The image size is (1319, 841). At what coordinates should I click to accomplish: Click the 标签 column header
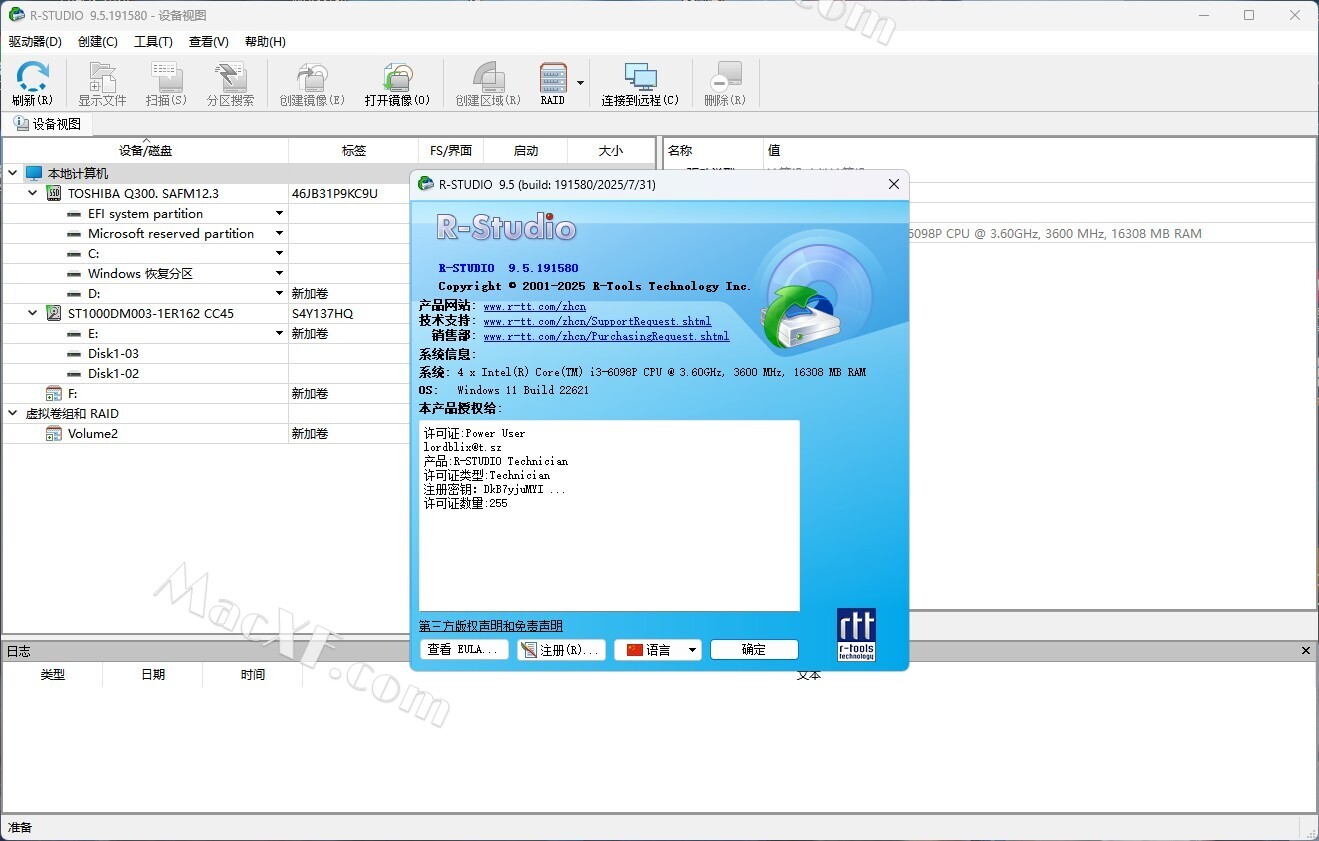pos(354,151)
